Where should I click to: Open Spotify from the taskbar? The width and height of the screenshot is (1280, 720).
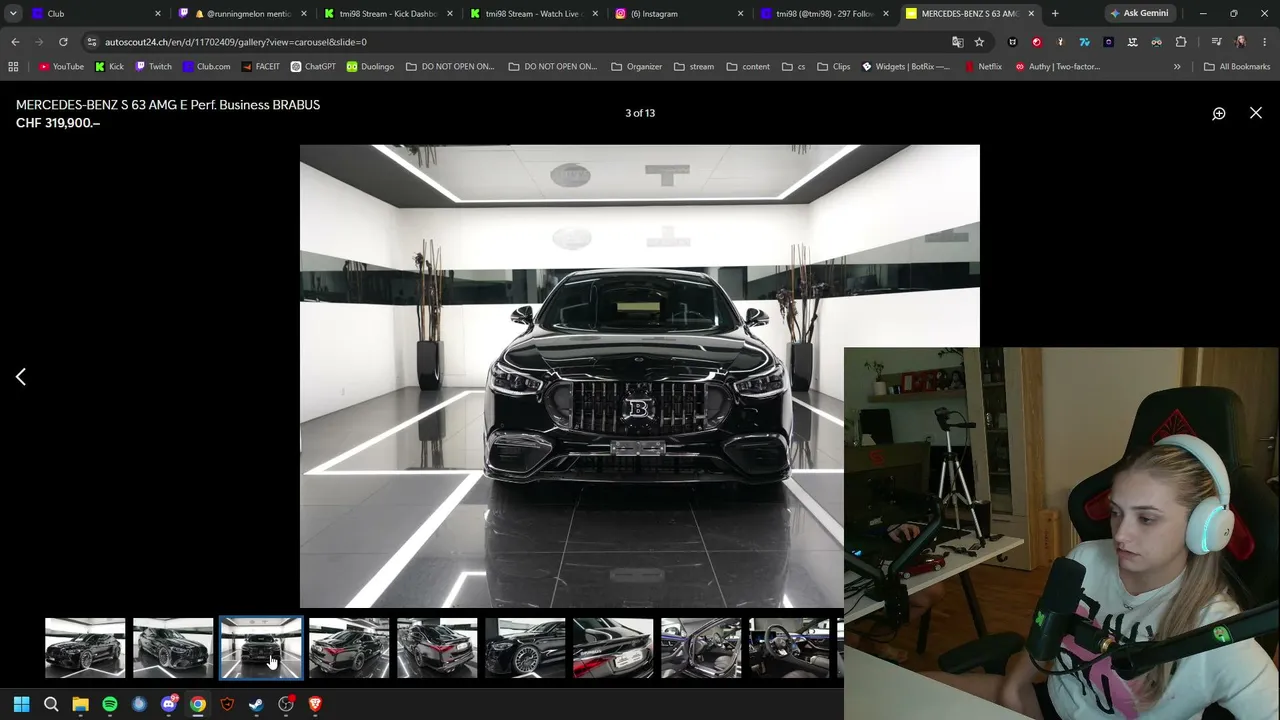pos(110,704)
